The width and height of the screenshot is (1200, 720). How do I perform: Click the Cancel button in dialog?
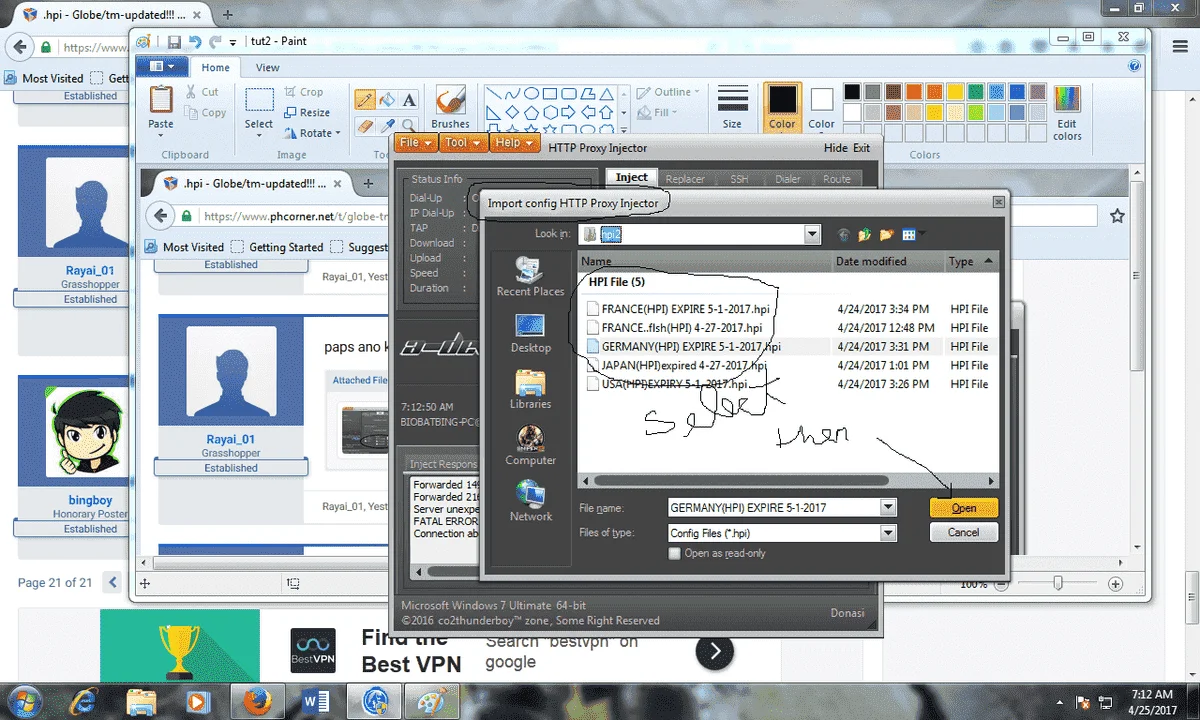964,533
